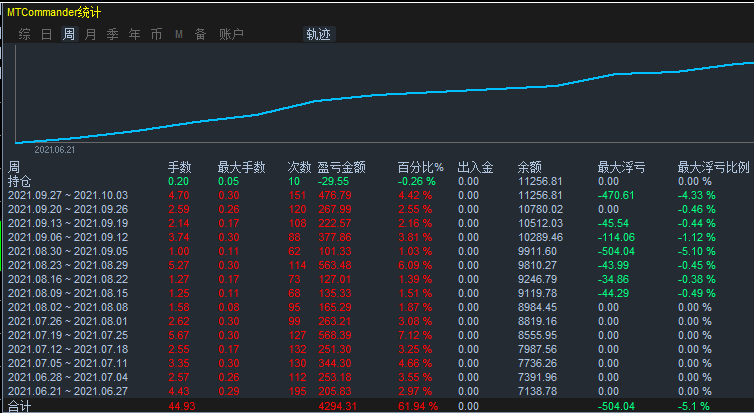Click the total profit value 4294.31
754x413 pixels.
[338, 406]
